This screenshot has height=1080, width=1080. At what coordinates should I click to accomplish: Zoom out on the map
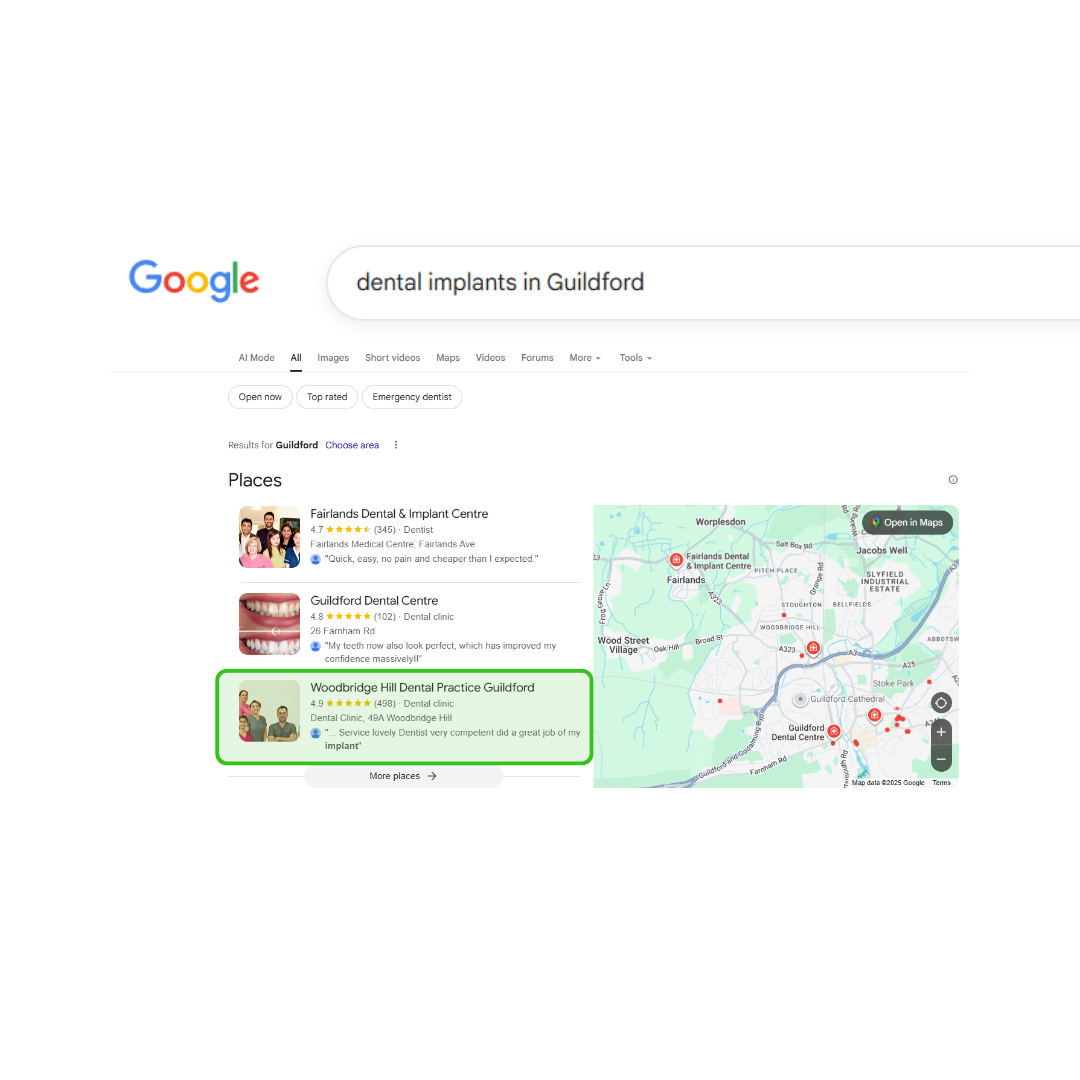coord(941,759)
